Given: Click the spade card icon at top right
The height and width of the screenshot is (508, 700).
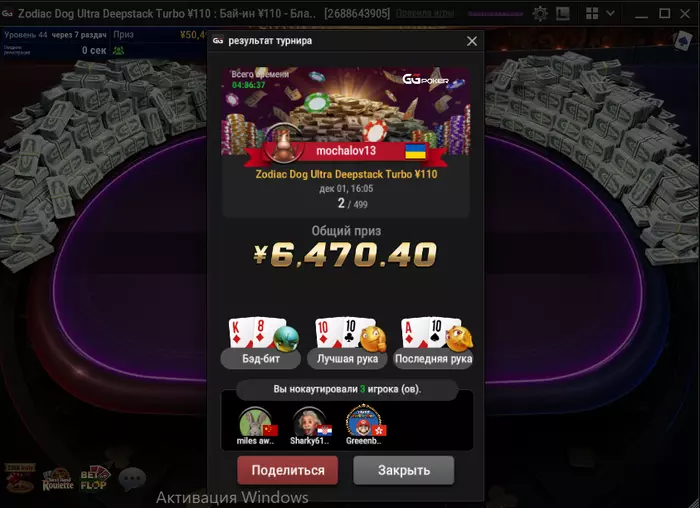Looking at the screenshot, I should pyautogui.click(x=683, y=40).
